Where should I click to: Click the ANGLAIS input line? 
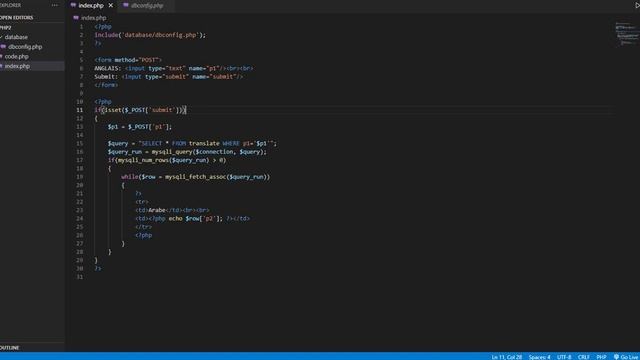tap(174, 69)
